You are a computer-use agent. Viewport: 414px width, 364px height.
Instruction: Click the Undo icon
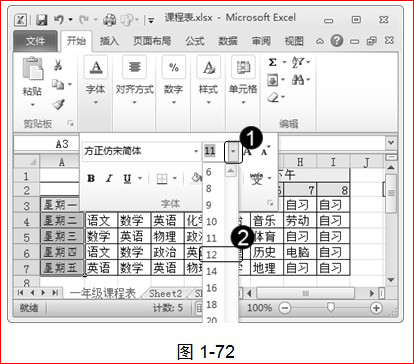(59, 20)
